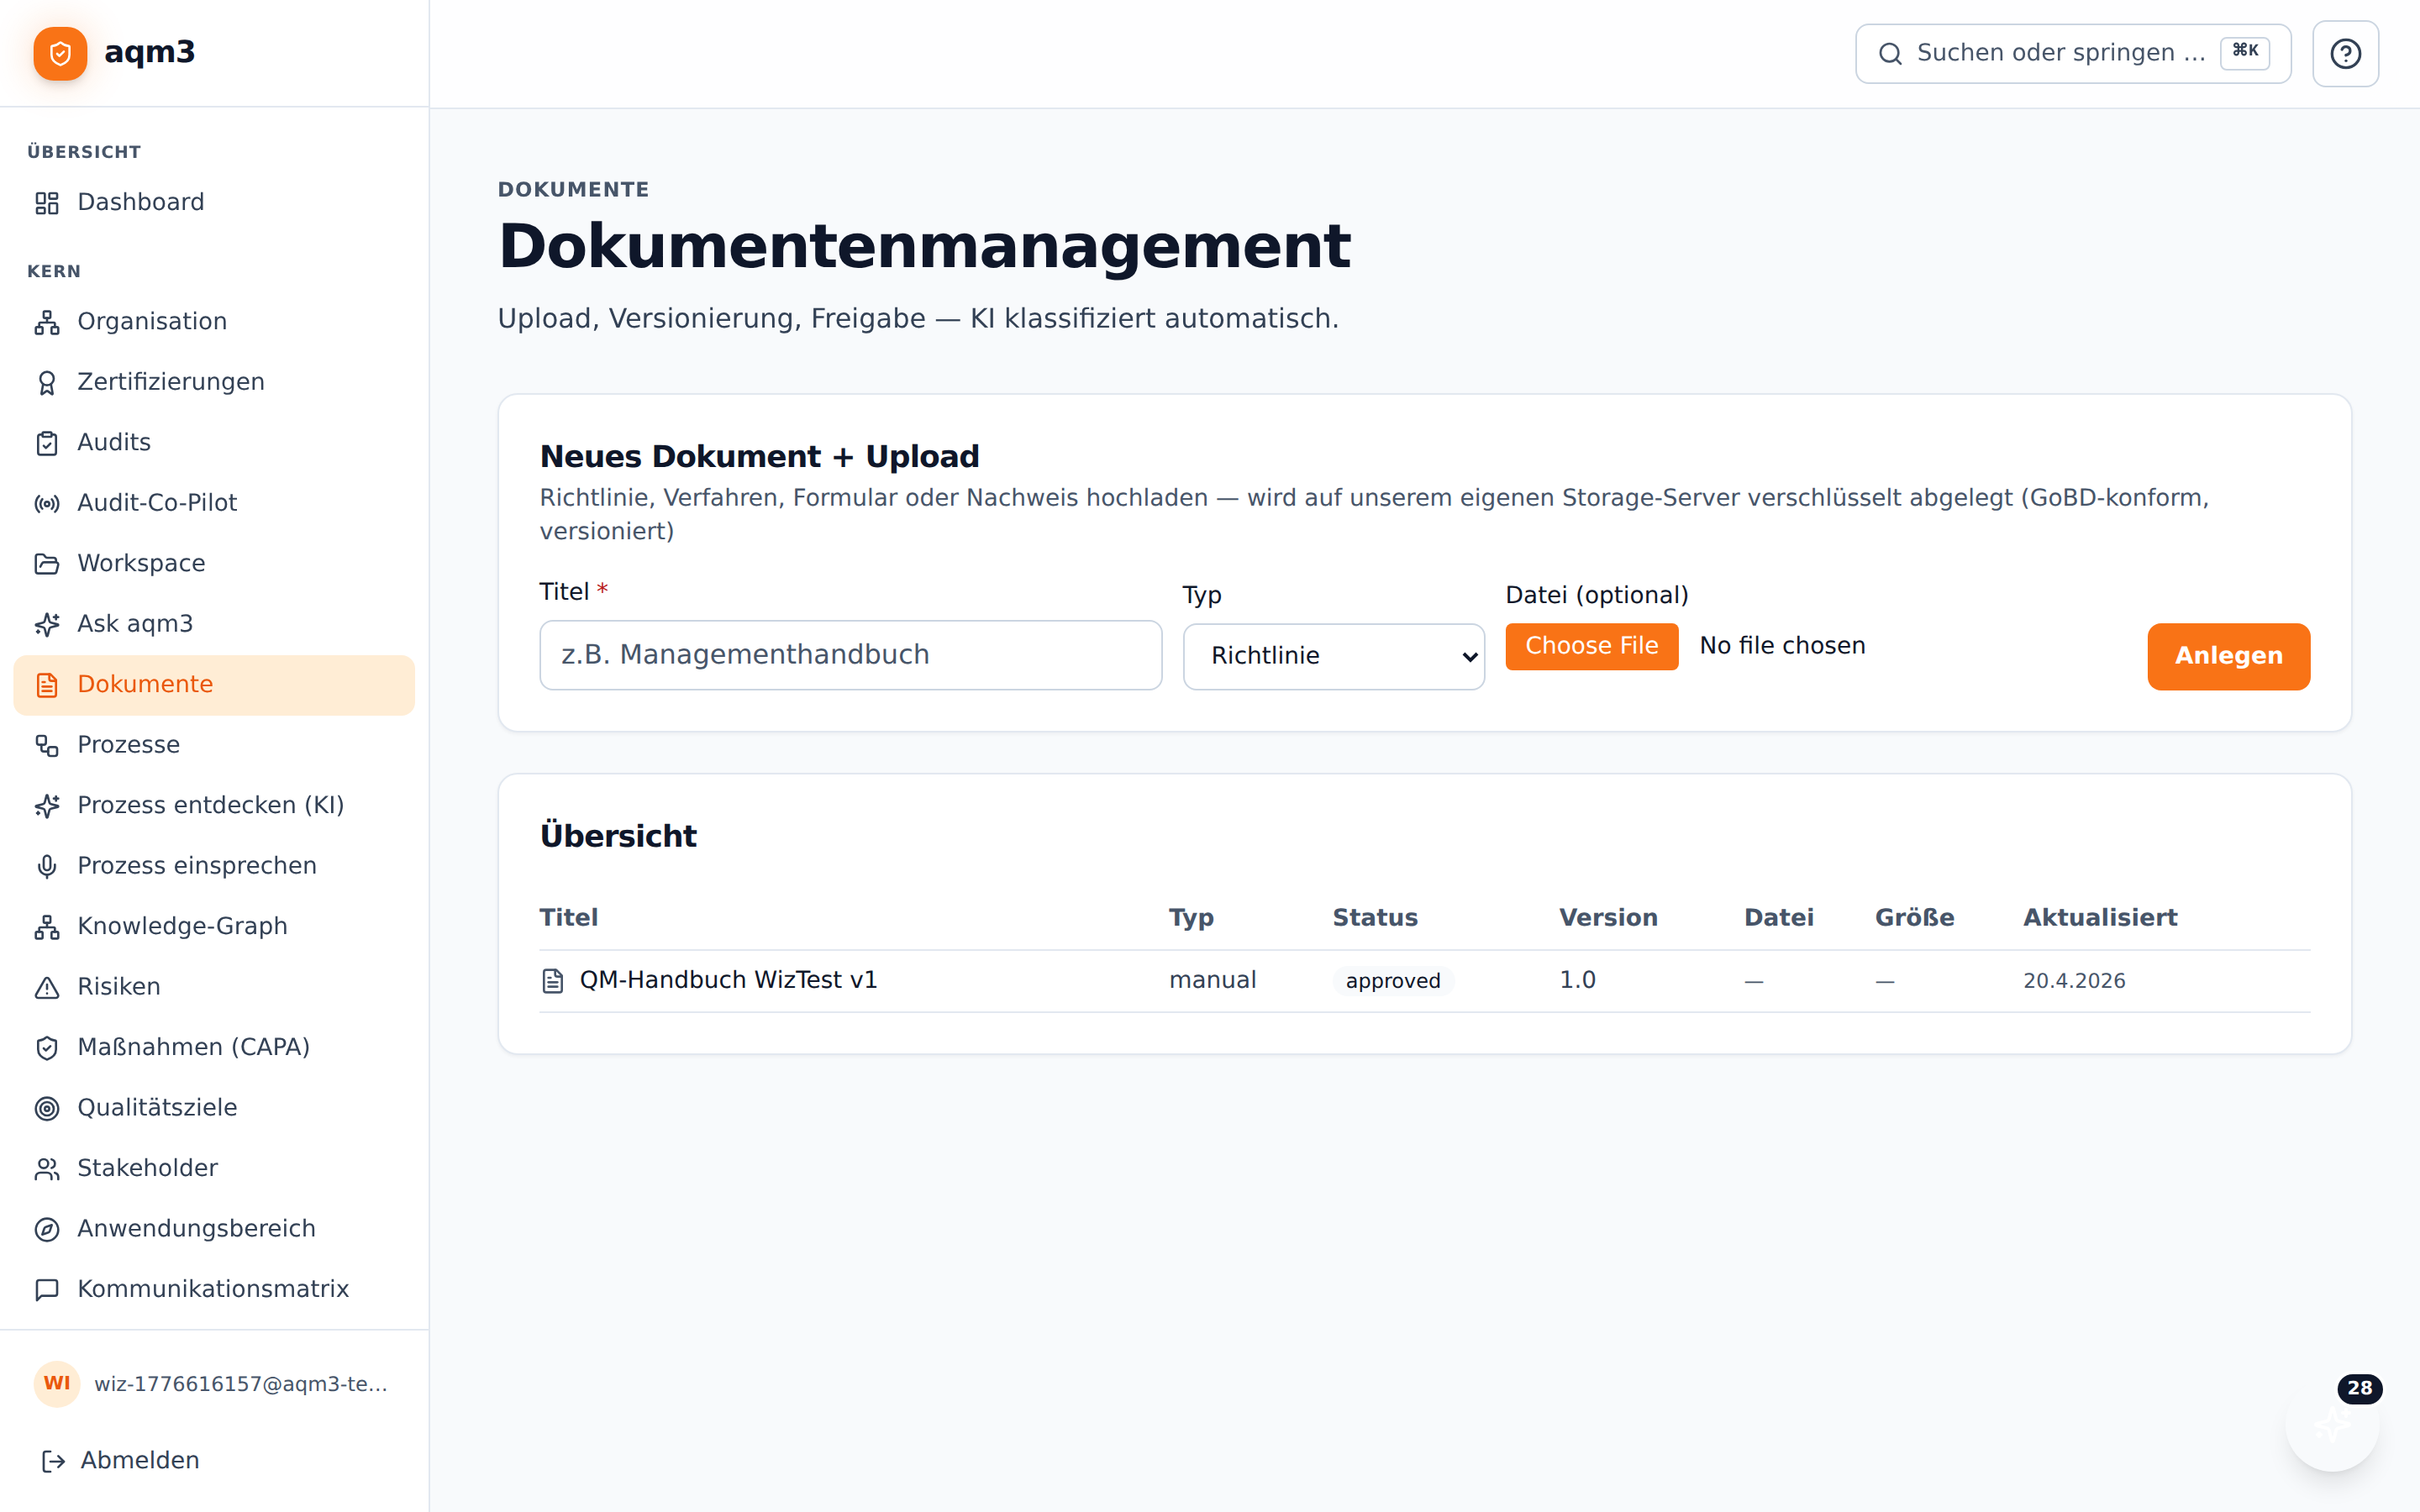Click the Audit-Co-Pilot broadcast icon
Screen dimensions: 2420x1512
pos(47,503)
